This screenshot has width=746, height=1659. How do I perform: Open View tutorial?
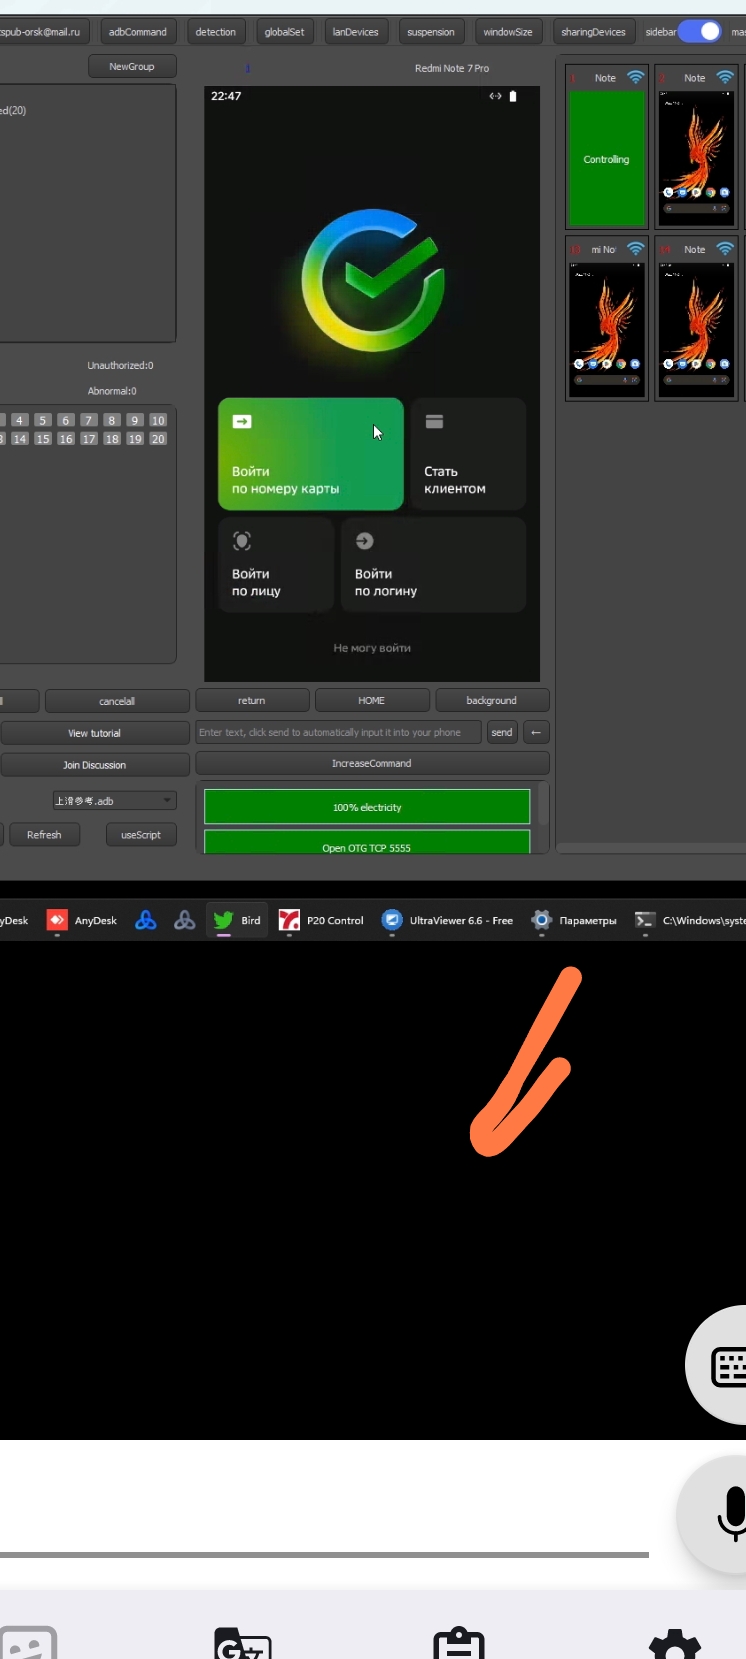point(95,733)
